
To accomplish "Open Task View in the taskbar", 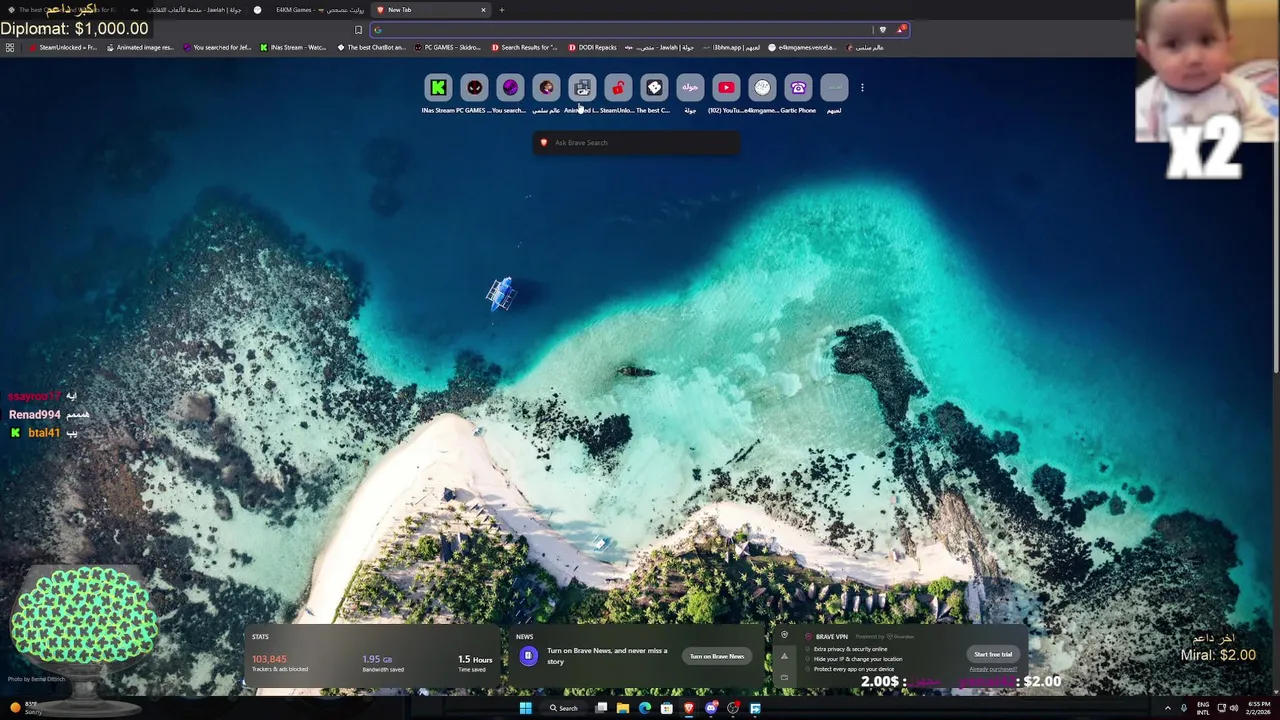I will tap(601, 708).
